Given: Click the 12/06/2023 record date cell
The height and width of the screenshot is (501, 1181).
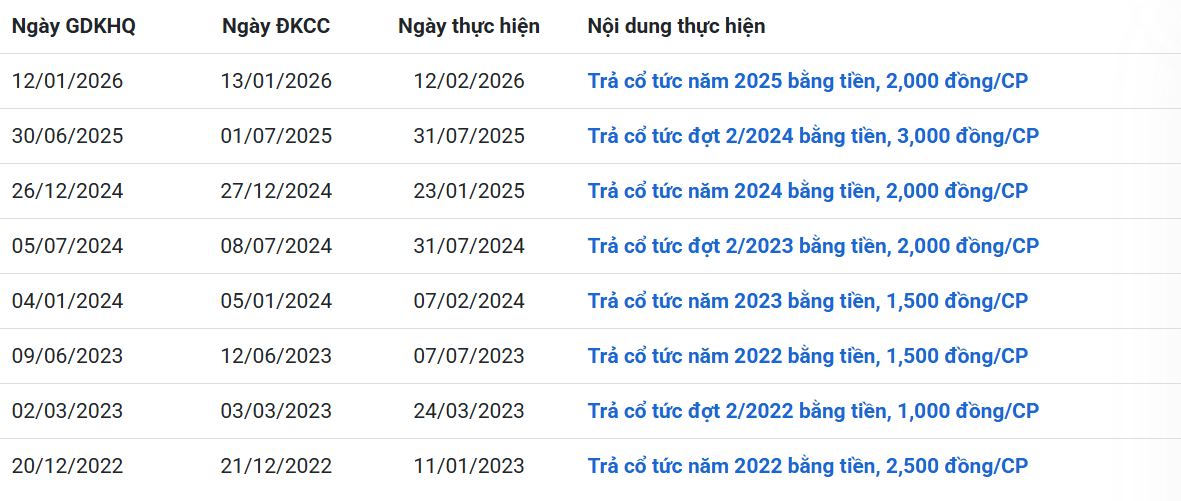Looking at the screenshot, I should click(x=276, y=356).
